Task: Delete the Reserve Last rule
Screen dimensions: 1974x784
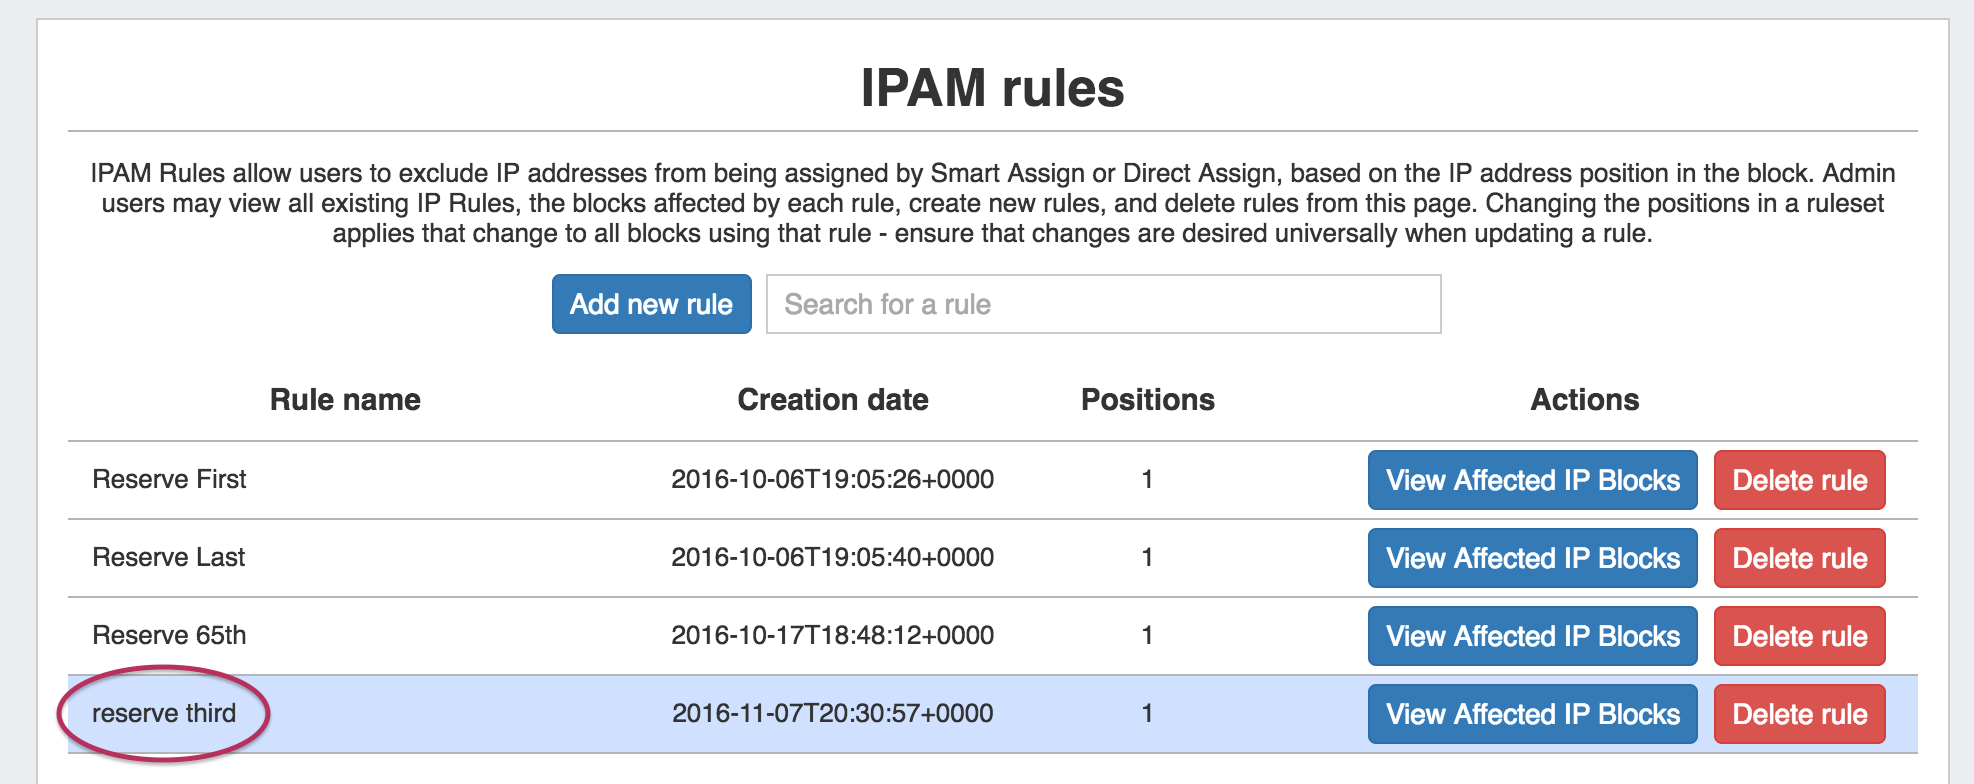Action: (x=1799, y=558)
